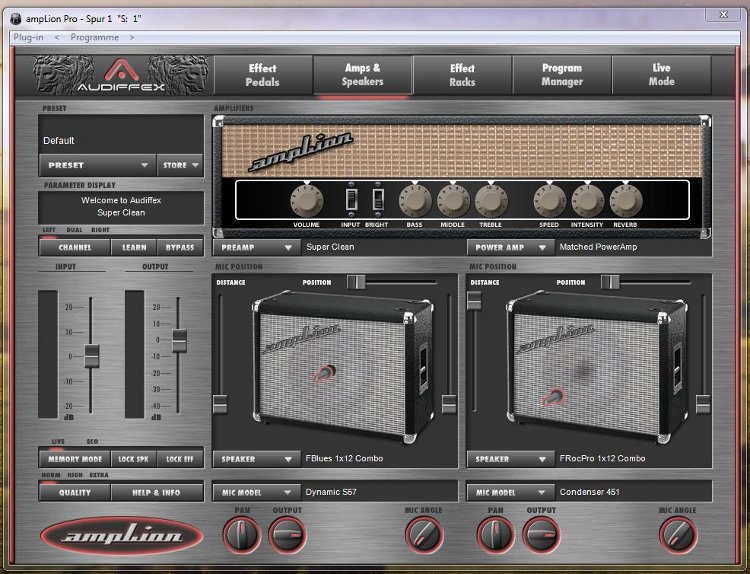Screen dimensions: 750x574
Task: Click the PAN knob under Condenser 451
Action: (496, 535)
